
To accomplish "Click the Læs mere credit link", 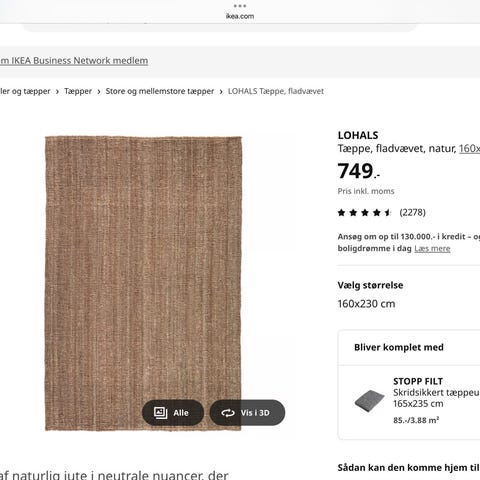I will pos(432,248).
